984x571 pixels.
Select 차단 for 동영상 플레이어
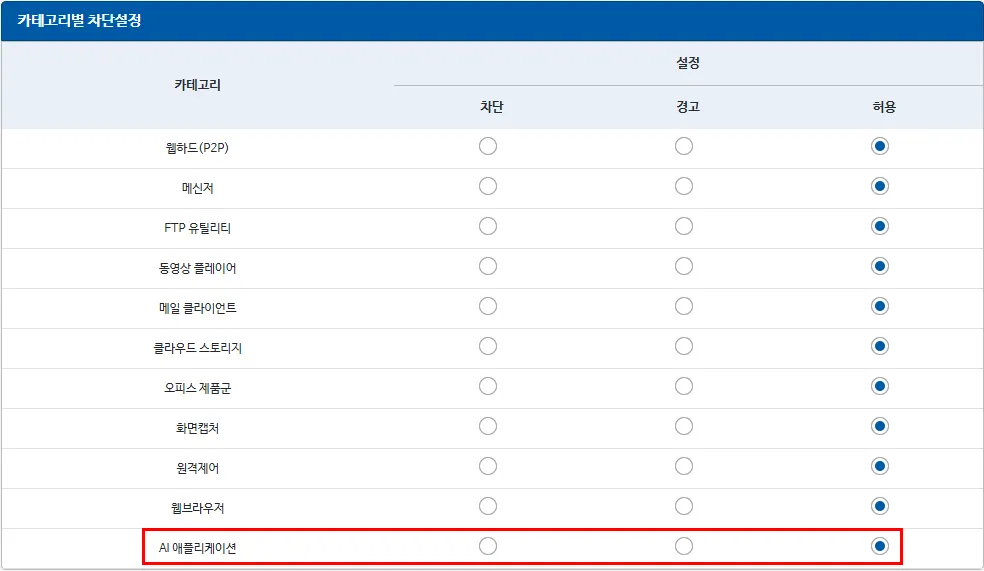click(x=488, y=266)
